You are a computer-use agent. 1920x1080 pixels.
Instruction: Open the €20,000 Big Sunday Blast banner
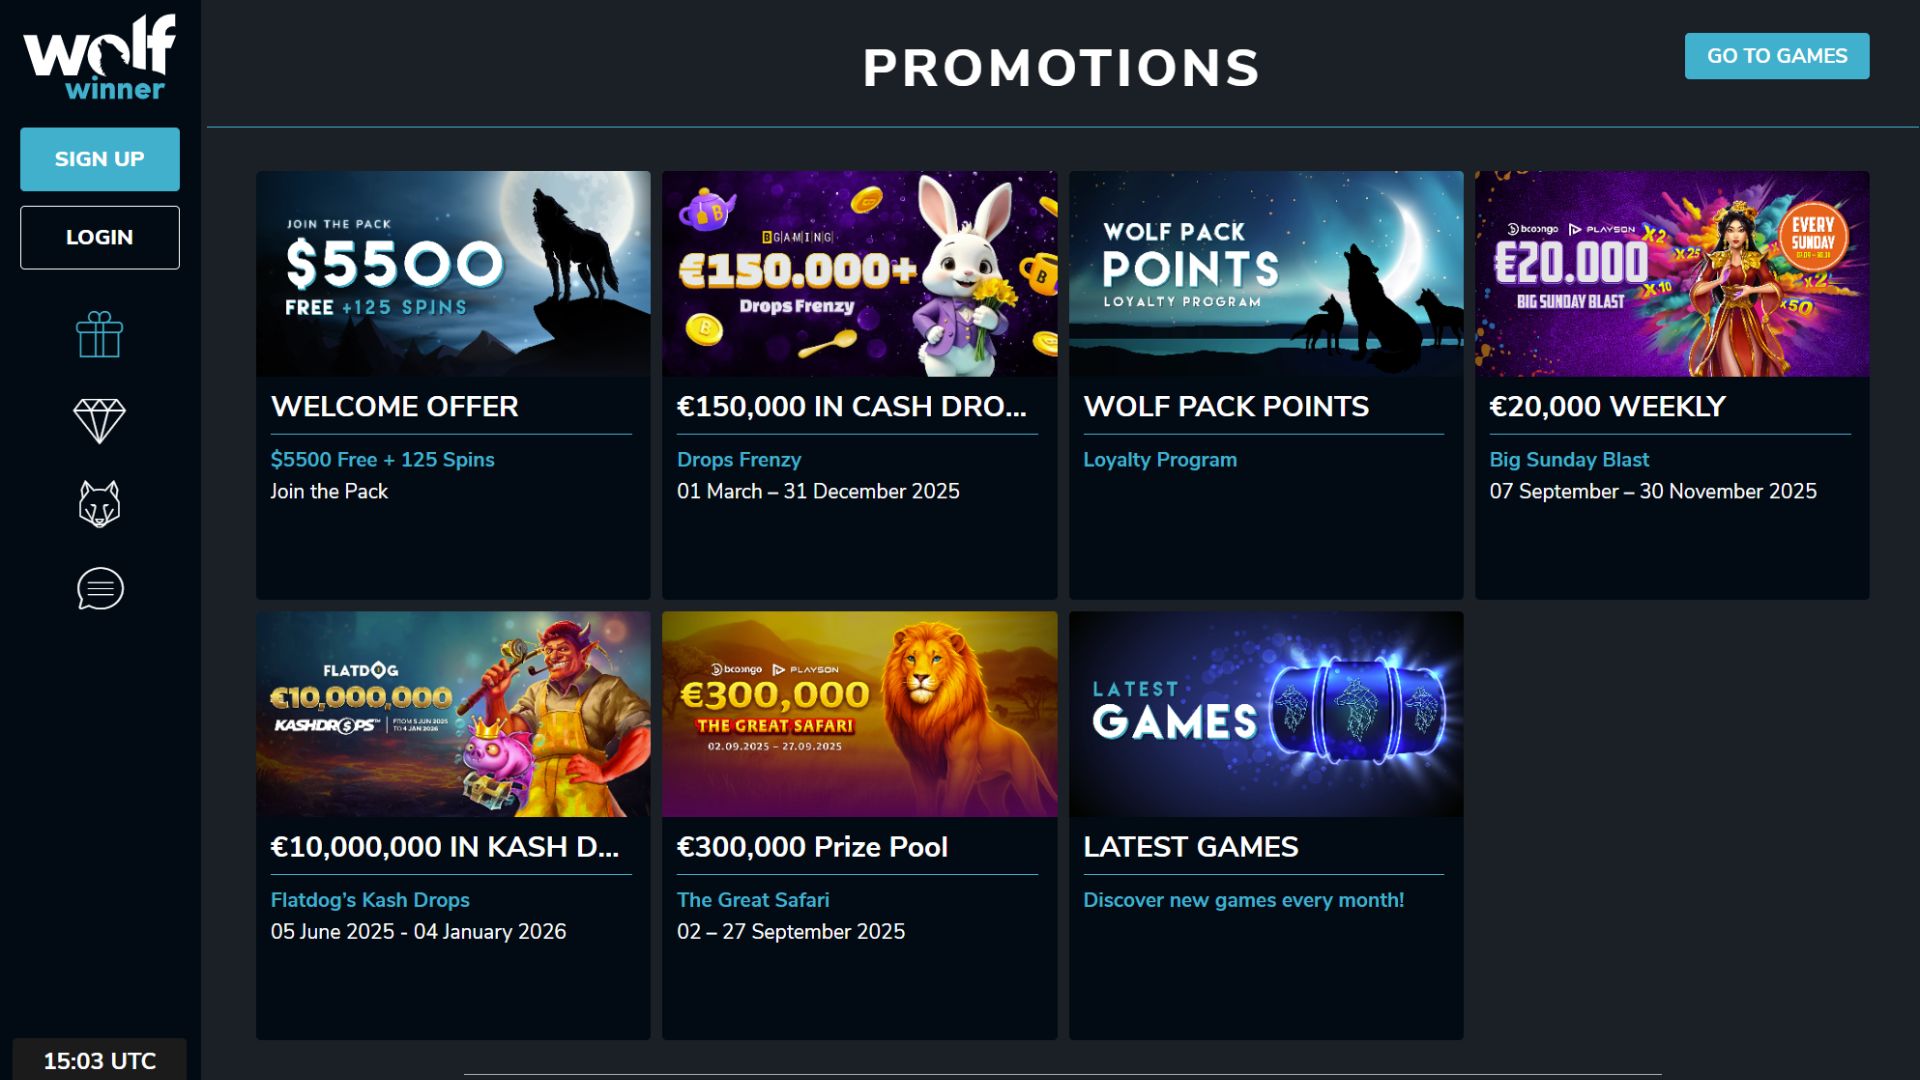(1671, 273)
